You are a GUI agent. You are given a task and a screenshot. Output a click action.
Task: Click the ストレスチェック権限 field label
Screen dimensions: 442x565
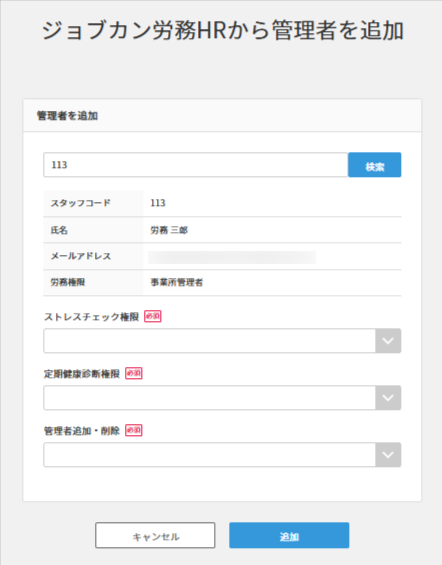(91, 317)
